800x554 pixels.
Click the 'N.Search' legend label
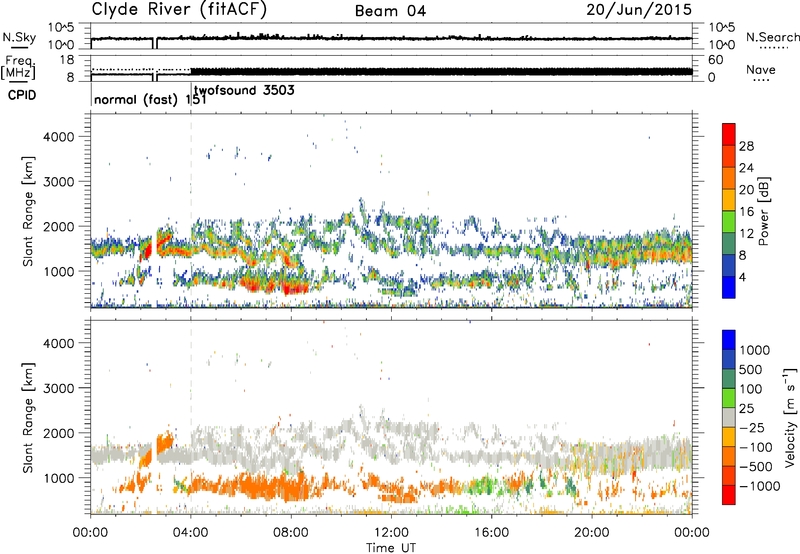coord(772,37)
